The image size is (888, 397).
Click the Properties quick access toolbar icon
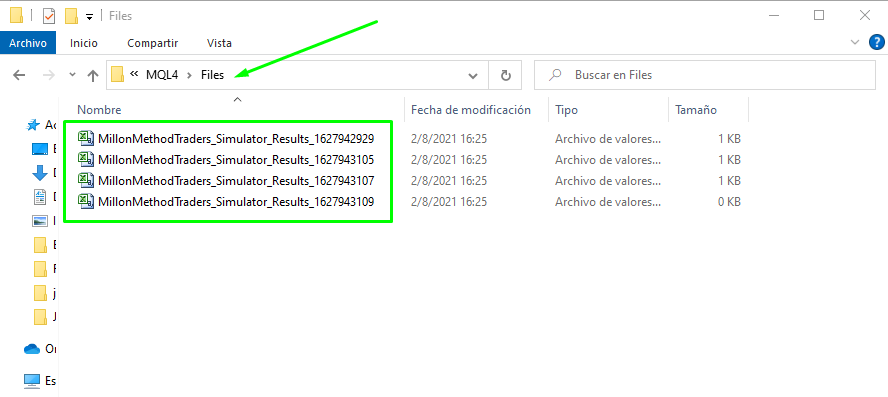tap(49, 16)
